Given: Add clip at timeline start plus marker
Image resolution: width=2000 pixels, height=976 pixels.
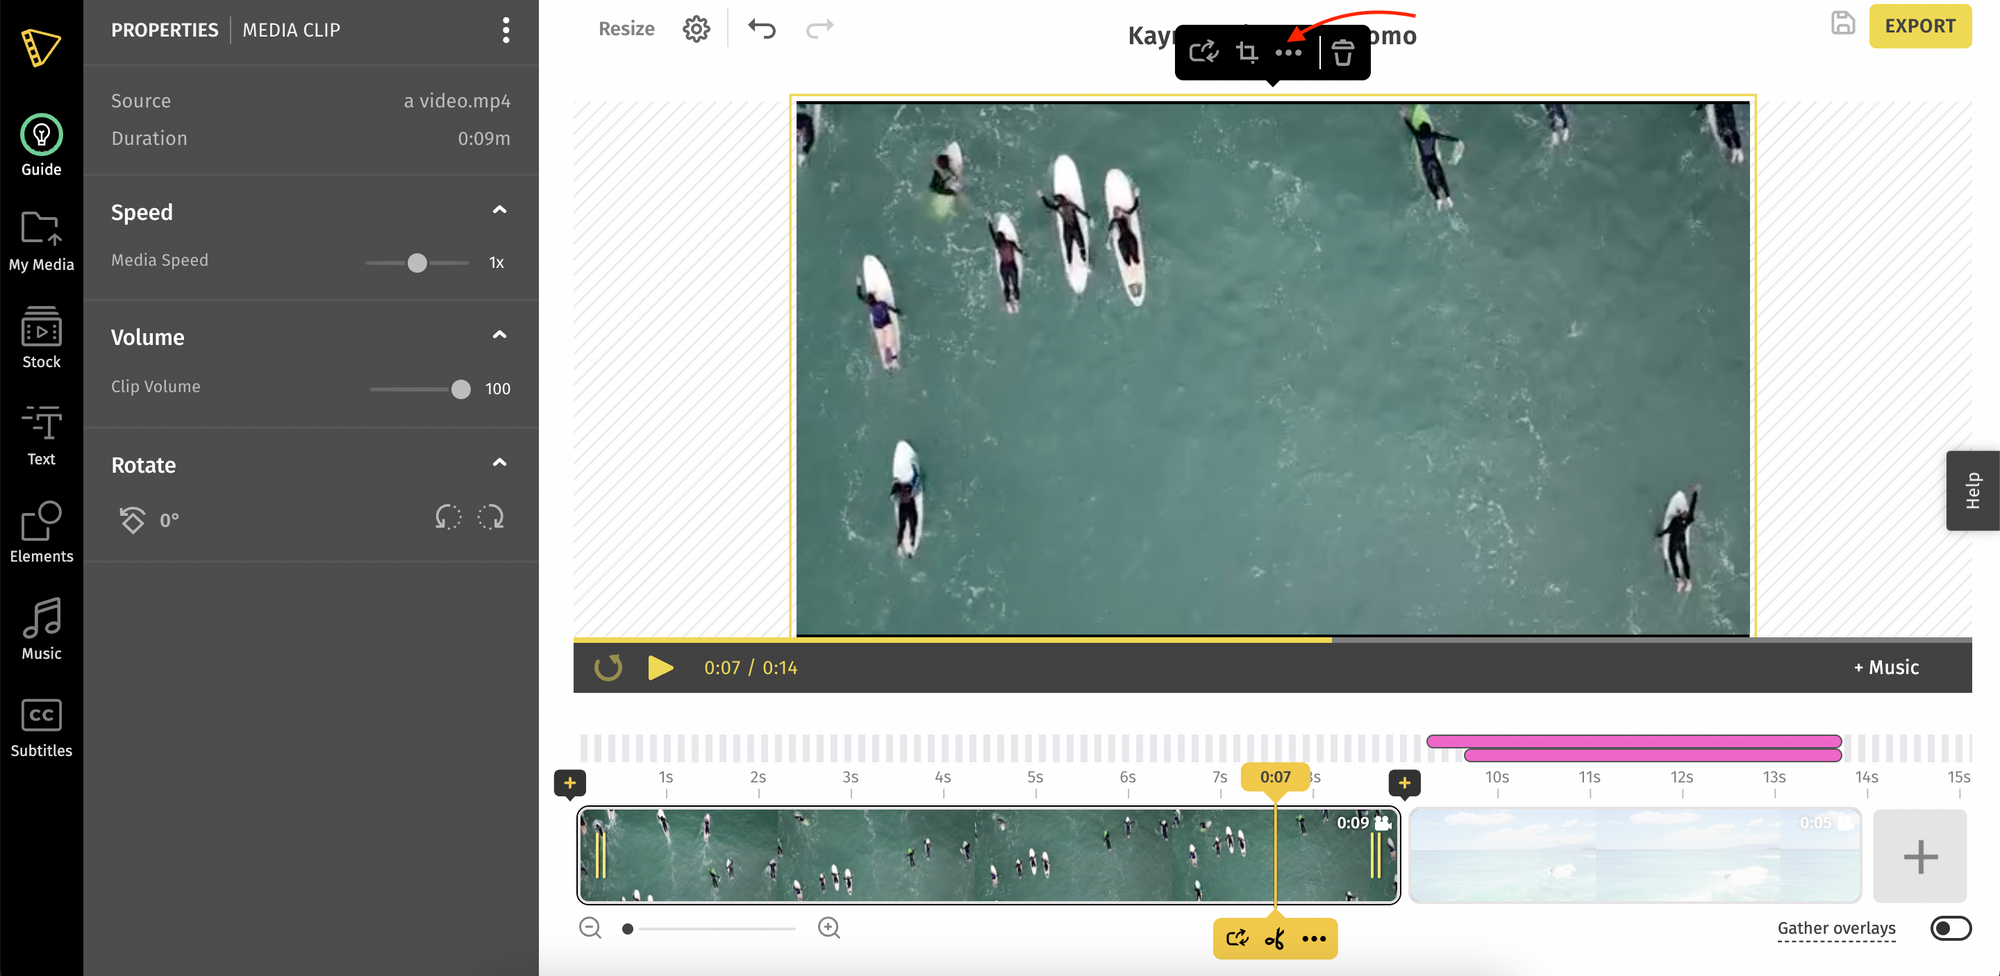Looking at the screenshot, I should click(570, 783).
